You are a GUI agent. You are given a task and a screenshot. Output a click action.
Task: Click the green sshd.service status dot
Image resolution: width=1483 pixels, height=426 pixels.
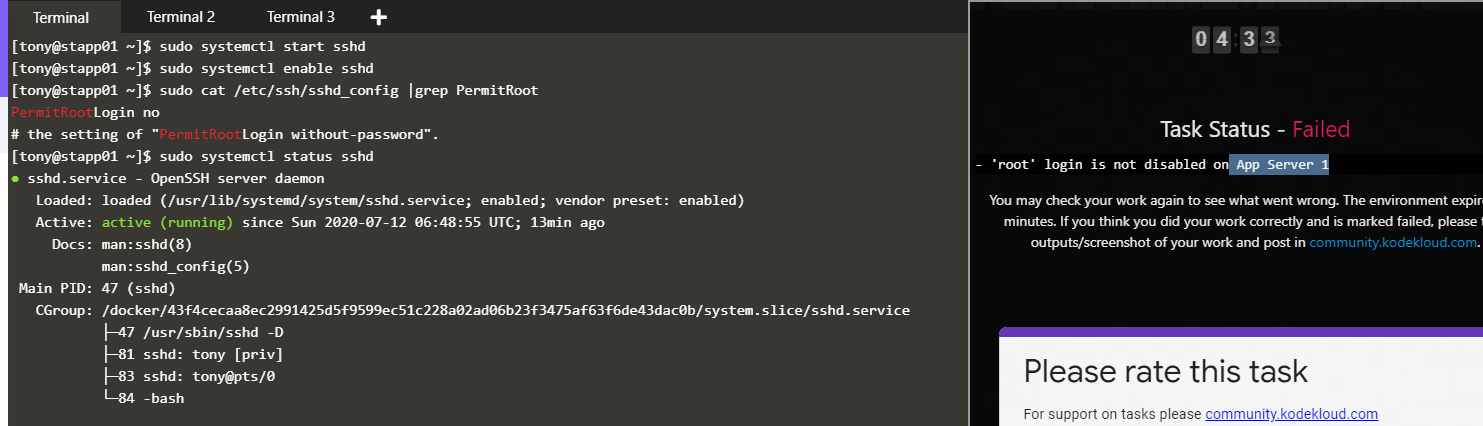(x=15, y=179)
